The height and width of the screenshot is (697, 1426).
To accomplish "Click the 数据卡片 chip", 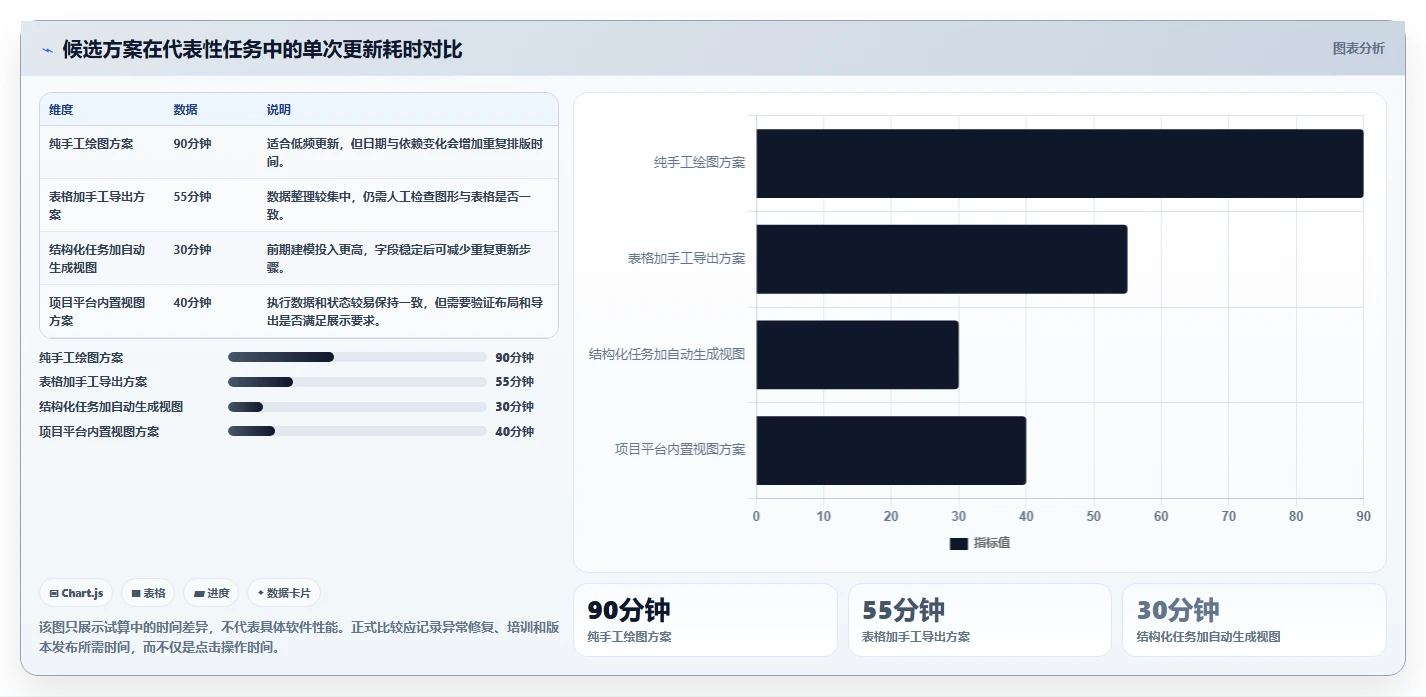I will pos(284,593).
